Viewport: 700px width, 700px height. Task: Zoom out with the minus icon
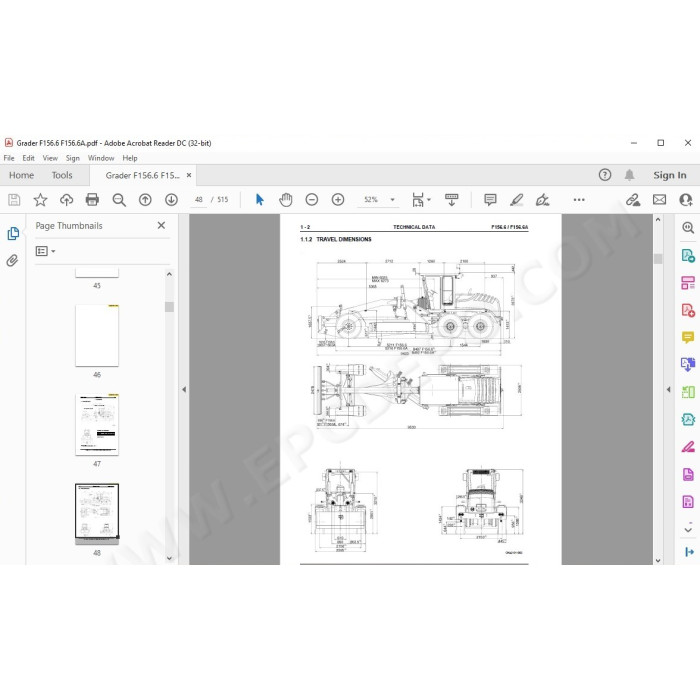click(312, 200)
